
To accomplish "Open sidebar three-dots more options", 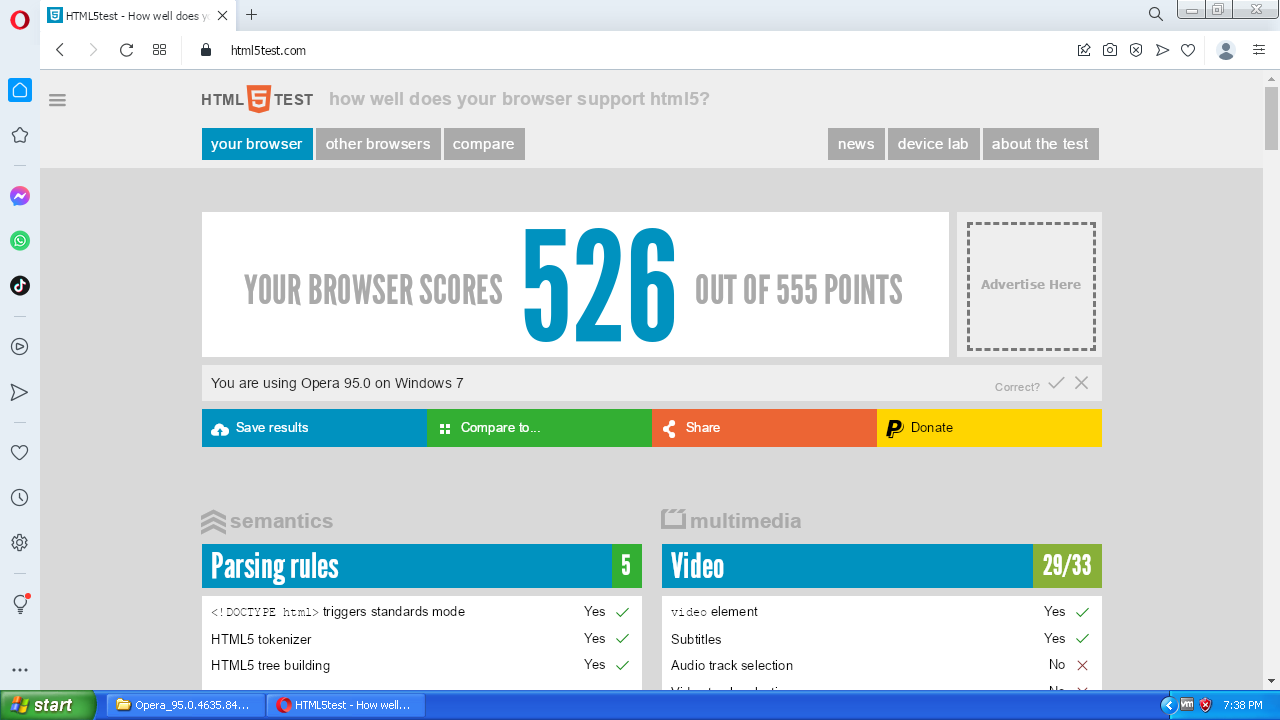I will [x=20, y=670].
